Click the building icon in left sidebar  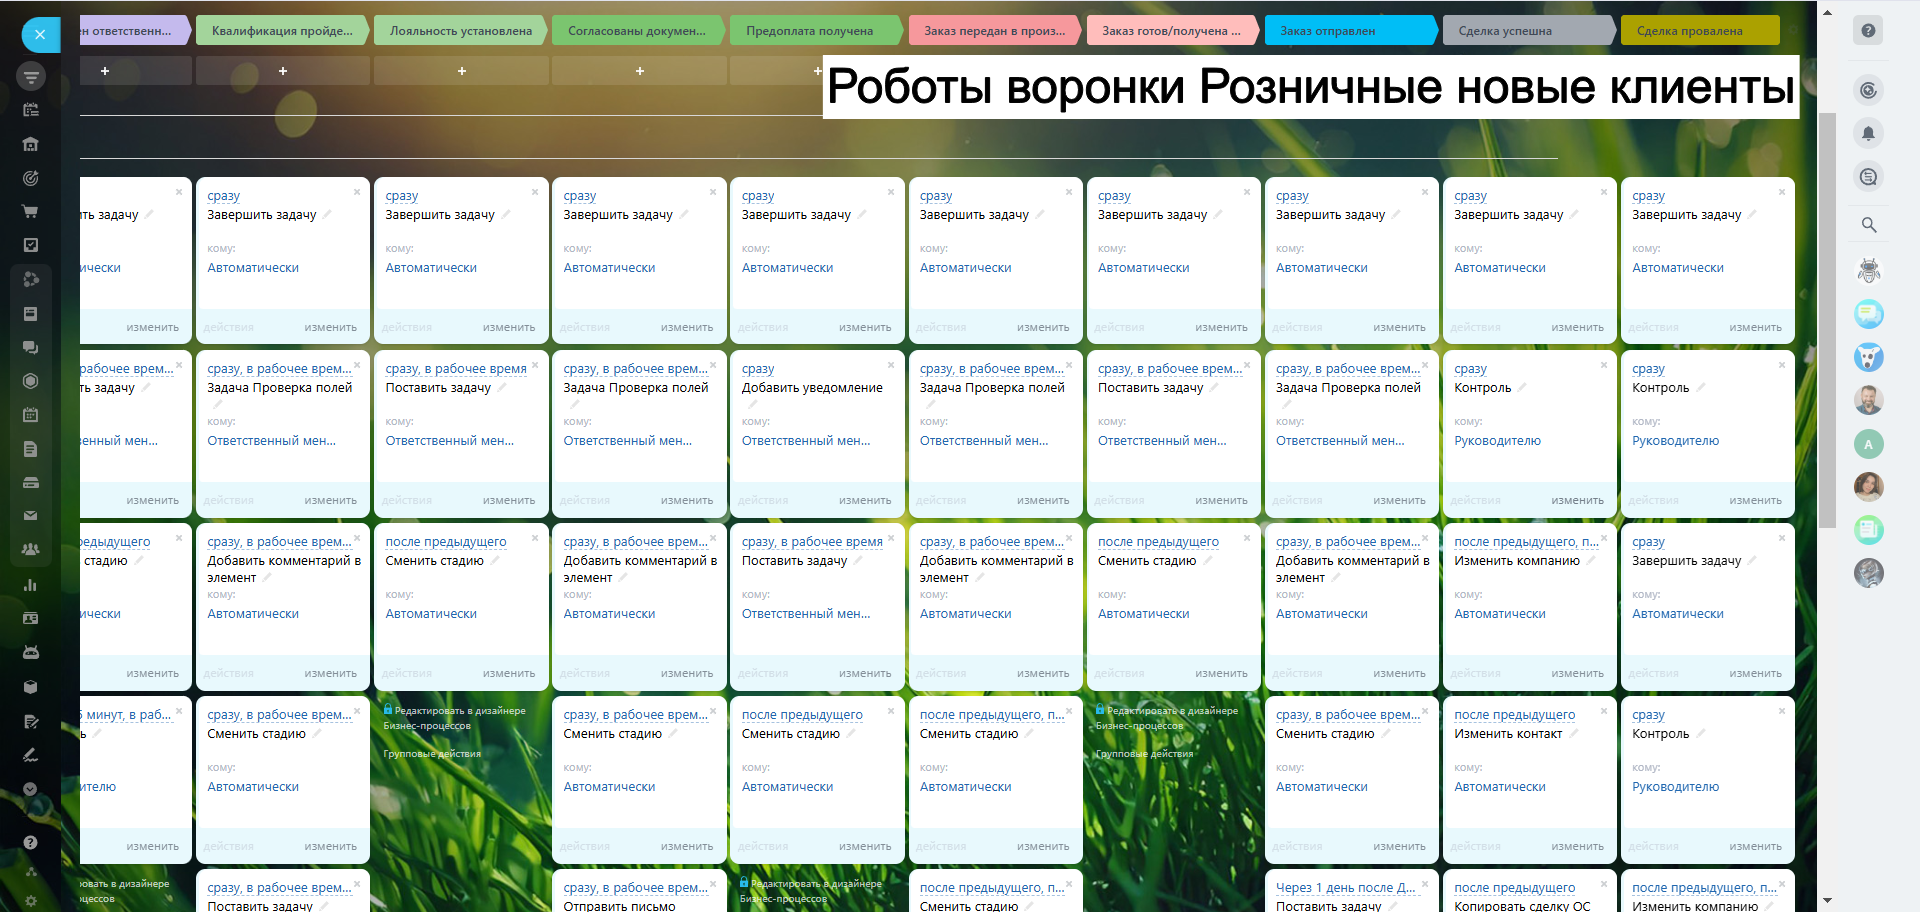point(31,144)
